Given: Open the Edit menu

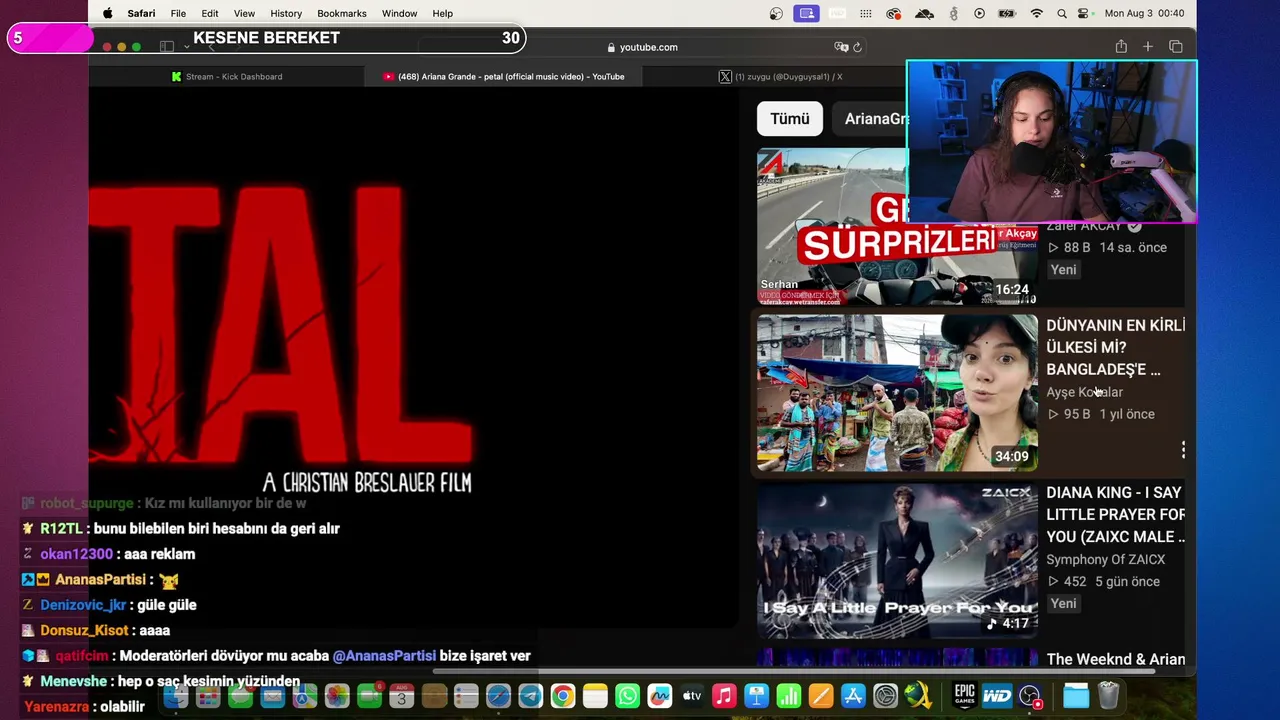Looking at the screenshot, I should pyautogui.click(x=210, y=13).
